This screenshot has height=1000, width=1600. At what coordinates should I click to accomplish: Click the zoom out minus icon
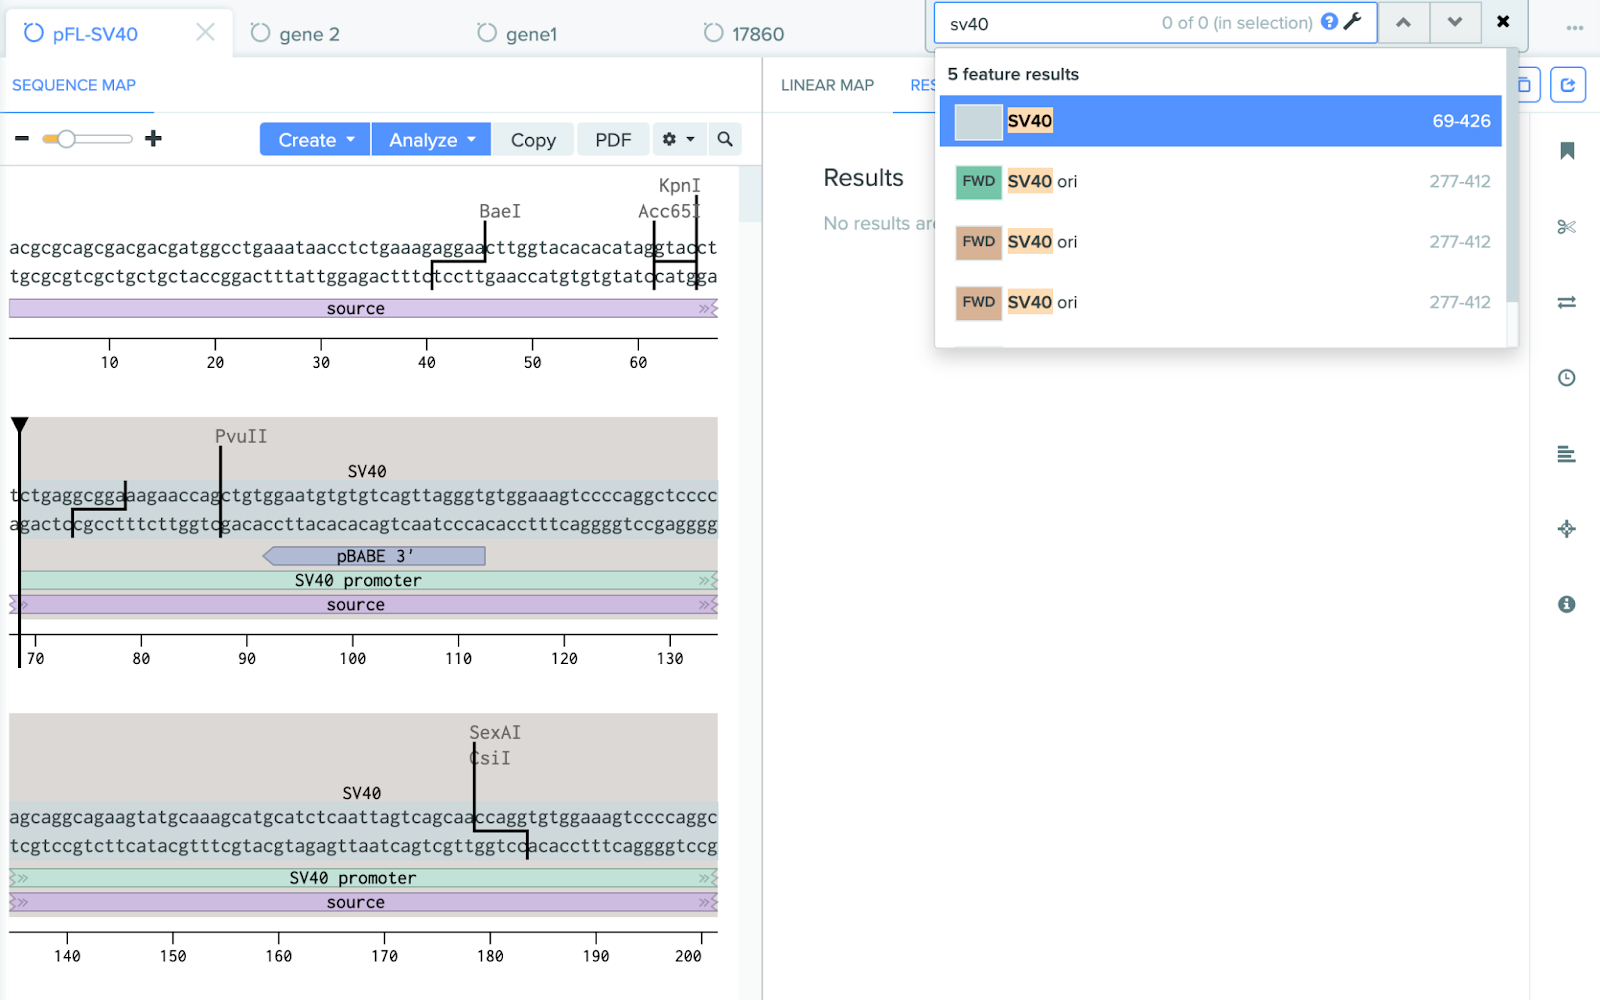click(x=22, y=139)
